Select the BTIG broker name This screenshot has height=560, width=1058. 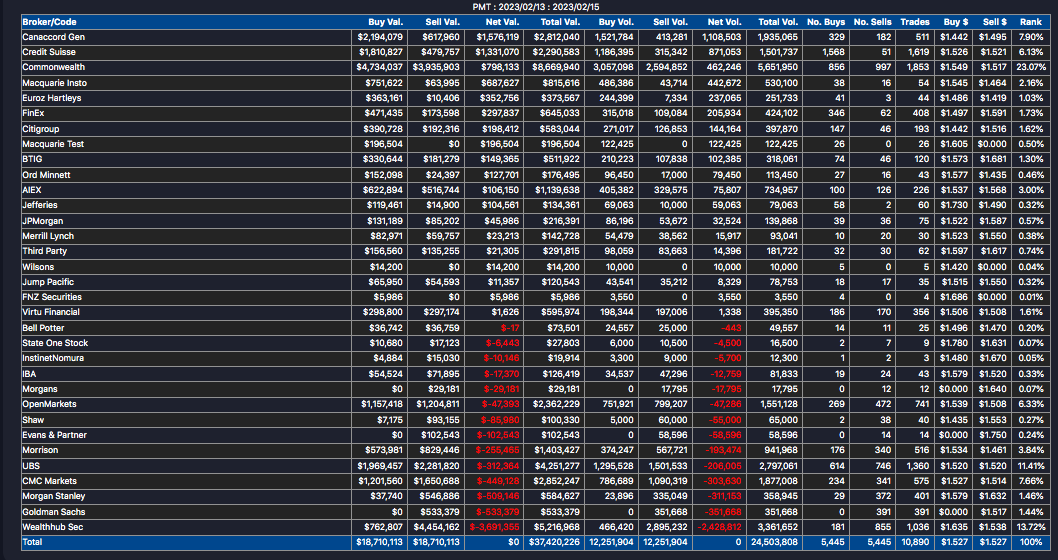32,159
